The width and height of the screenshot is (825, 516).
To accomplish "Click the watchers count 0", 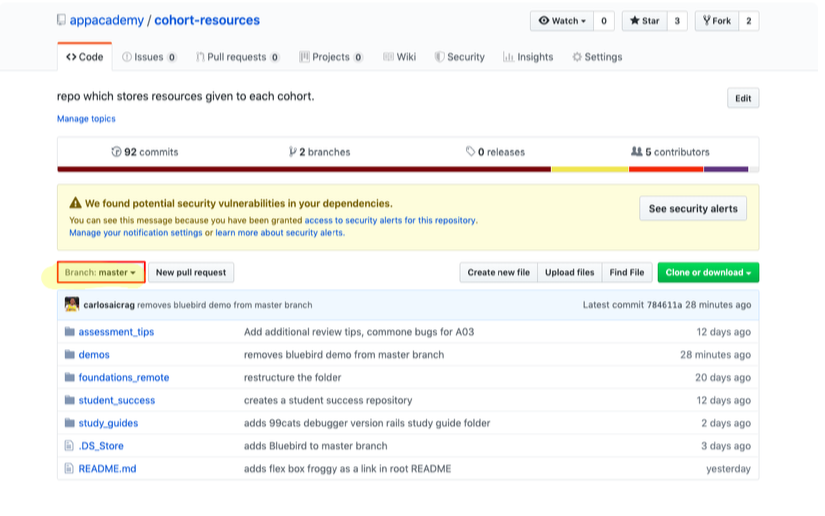I will (604, 21).
